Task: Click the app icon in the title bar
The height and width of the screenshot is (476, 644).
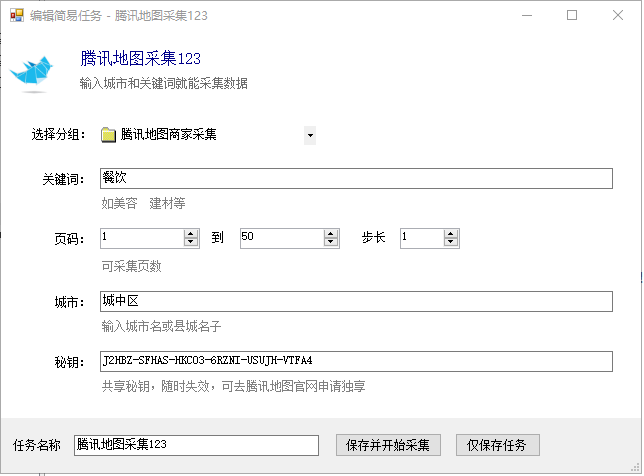Action: [x=17, y=15]
